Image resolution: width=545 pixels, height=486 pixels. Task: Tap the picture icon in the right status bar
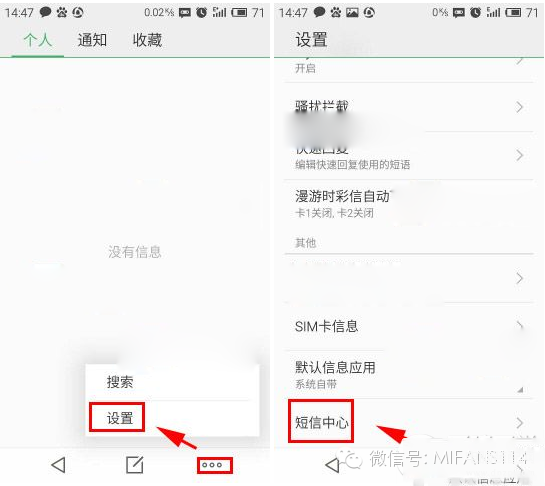coord(352,13)
